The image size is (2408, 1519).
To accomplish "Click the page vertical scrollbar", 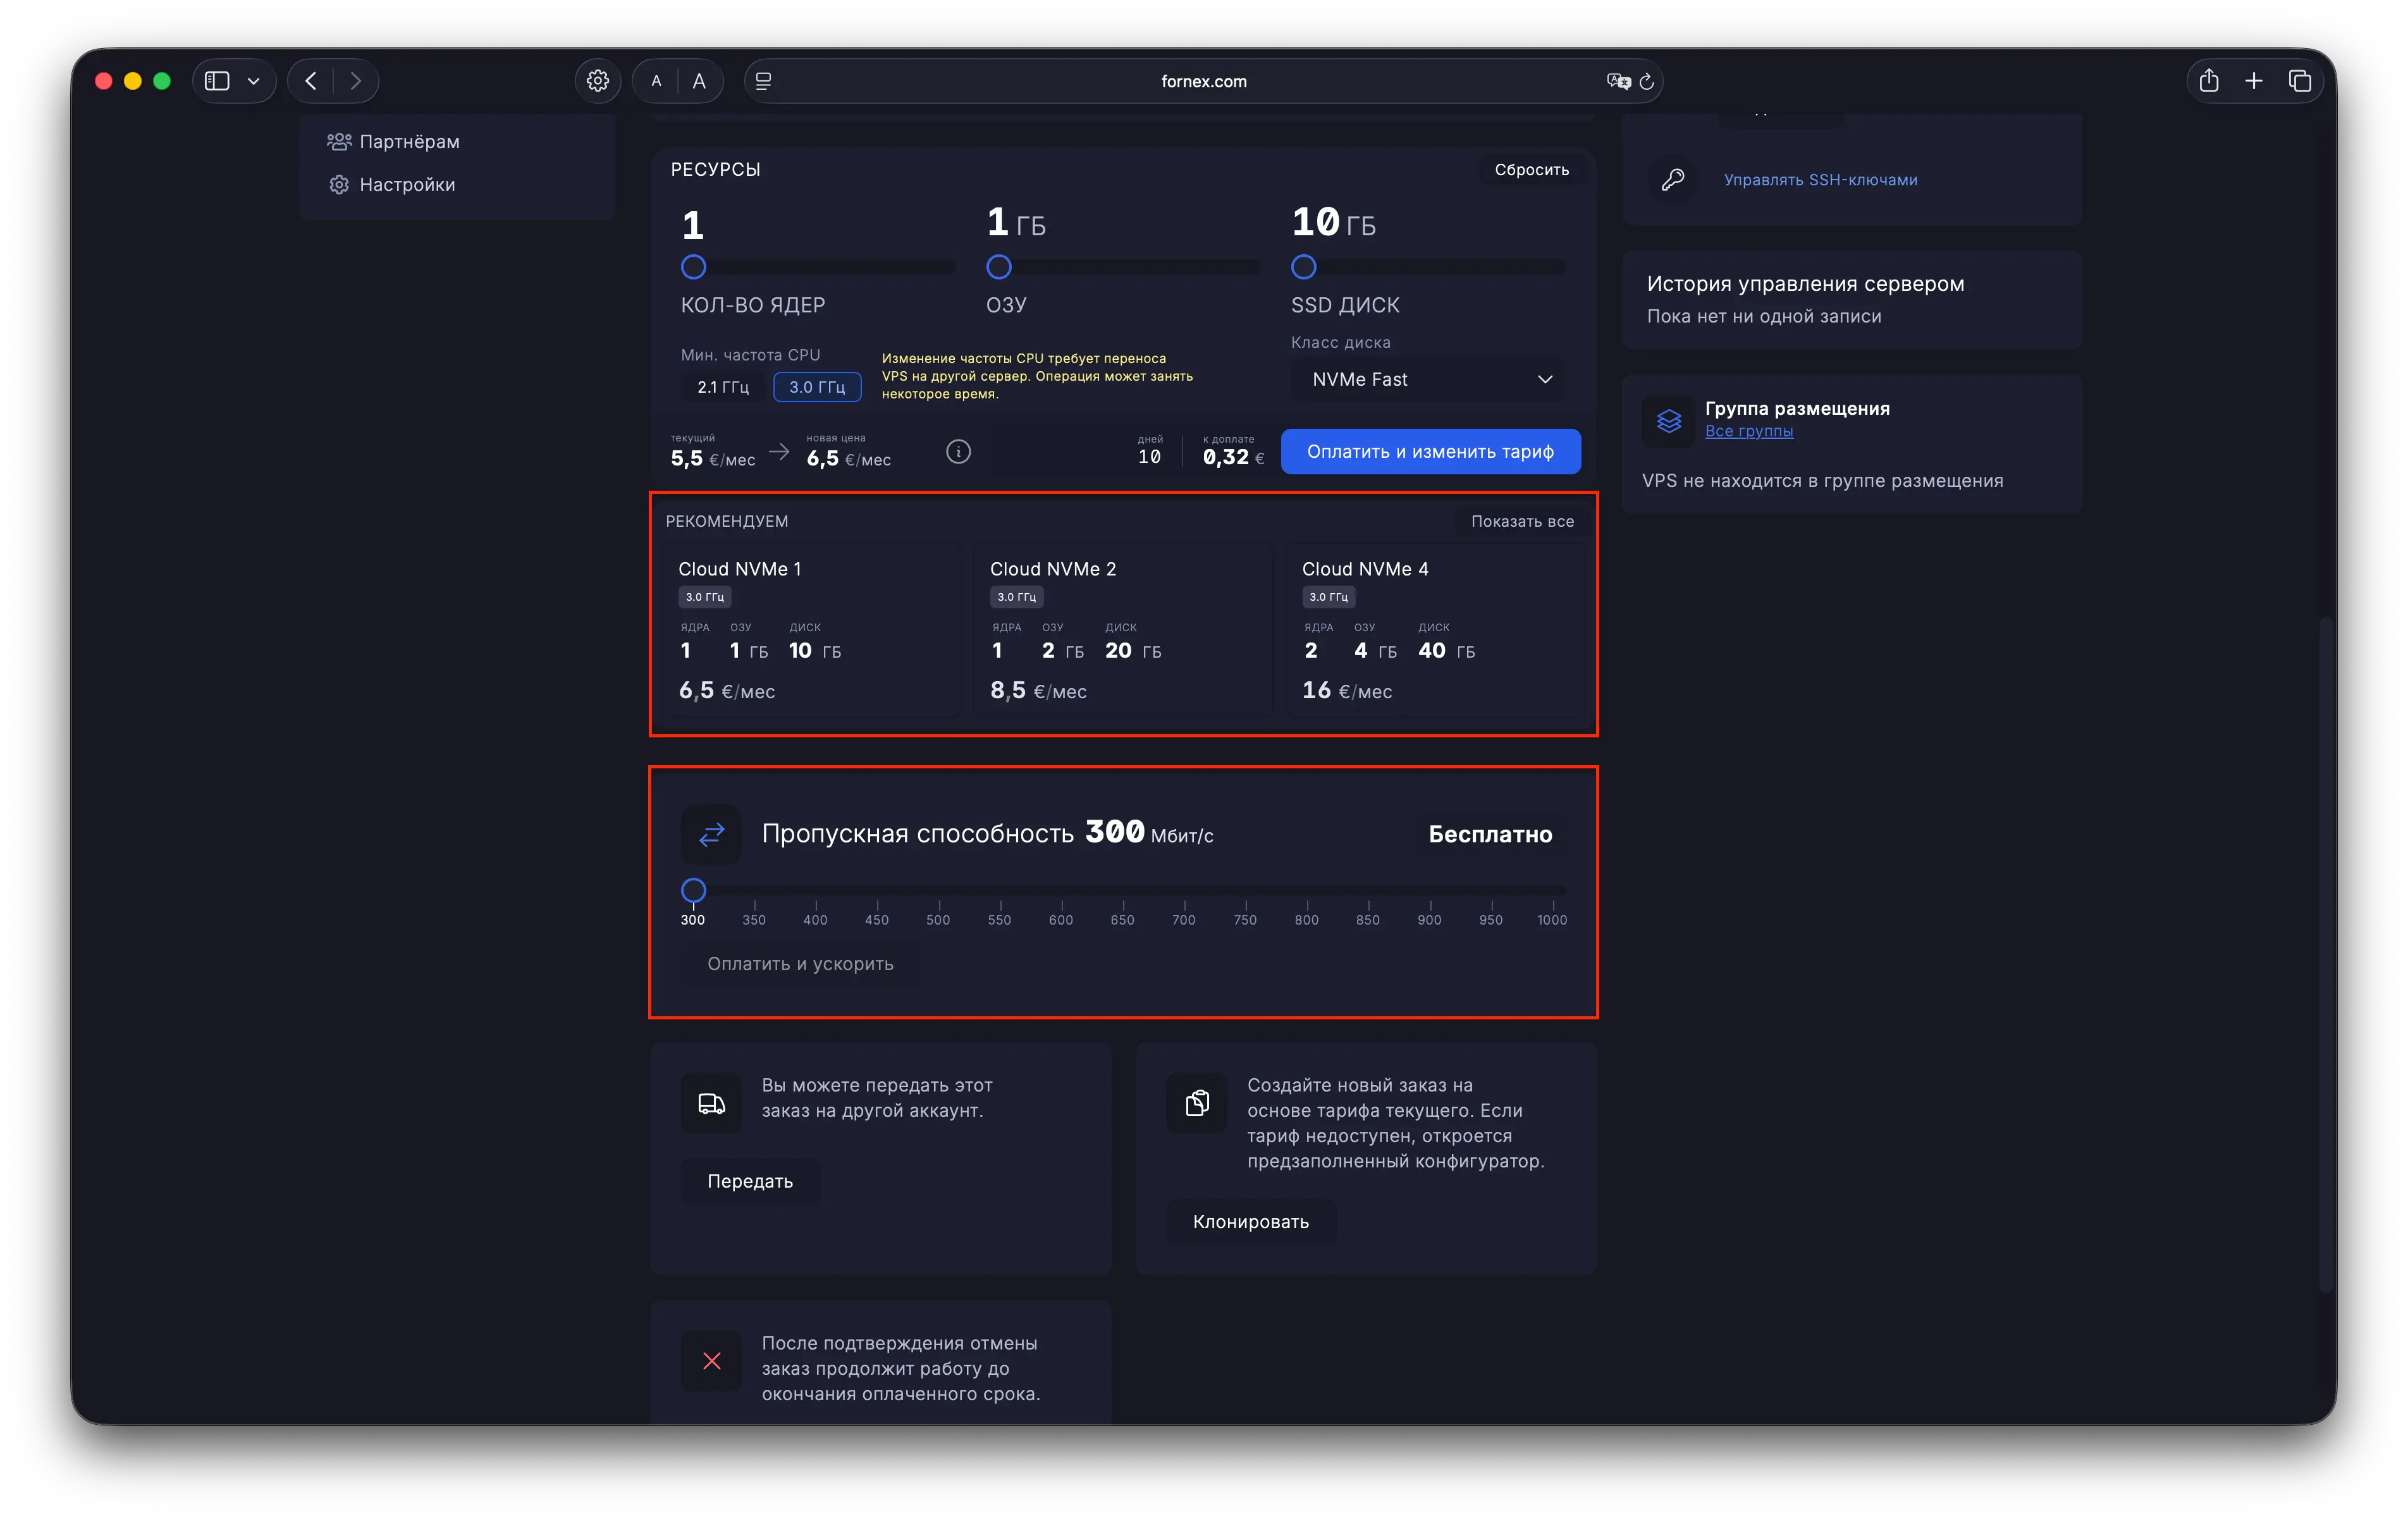I will point(2326,955).
